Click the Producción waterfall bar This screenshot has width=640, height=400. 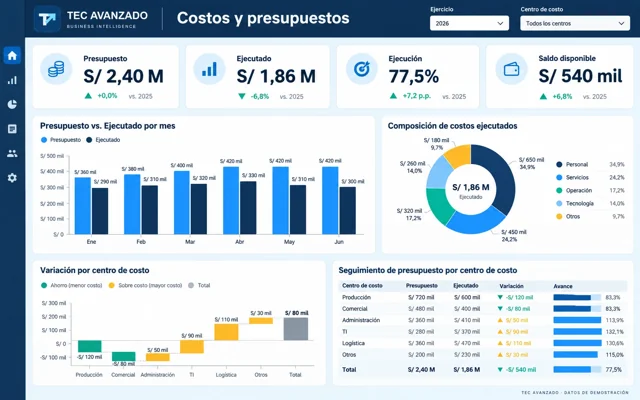coord(89,346)
